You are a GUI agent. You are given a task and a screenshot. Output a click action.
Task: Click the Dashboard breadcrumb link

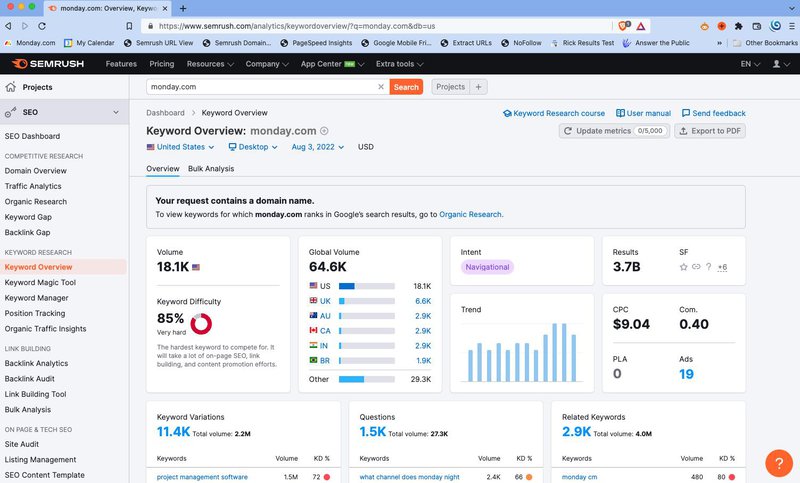[165, 113]
